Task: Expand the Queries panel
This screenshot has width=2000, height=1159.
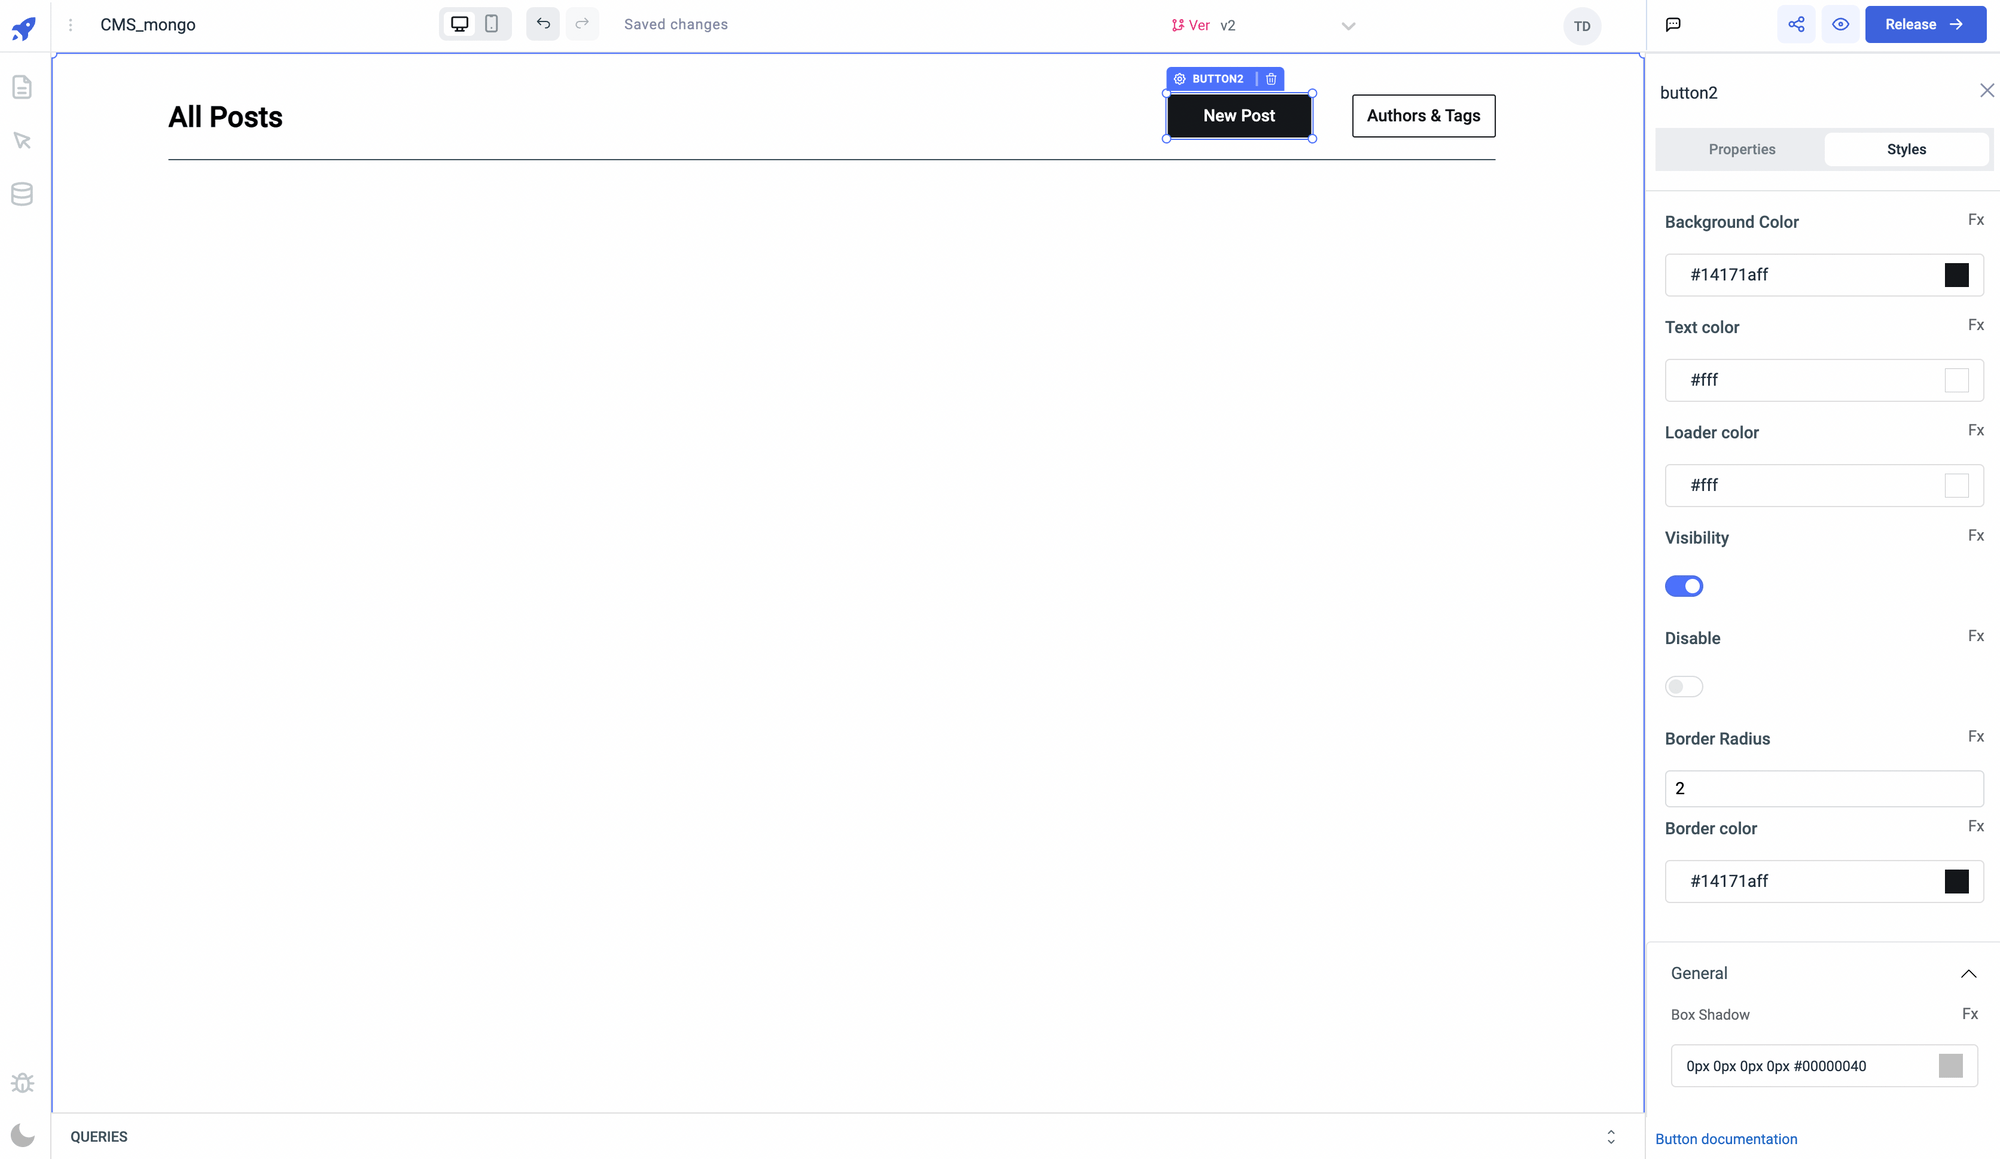Action: [1611, 1137]
